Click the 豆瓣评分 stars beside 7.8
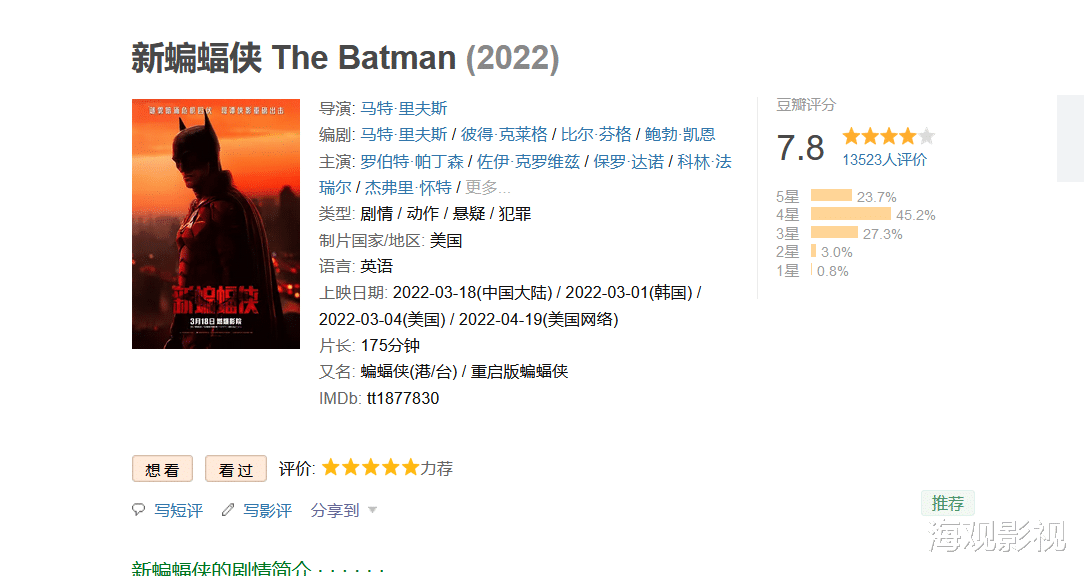 [x=888, y=137]
